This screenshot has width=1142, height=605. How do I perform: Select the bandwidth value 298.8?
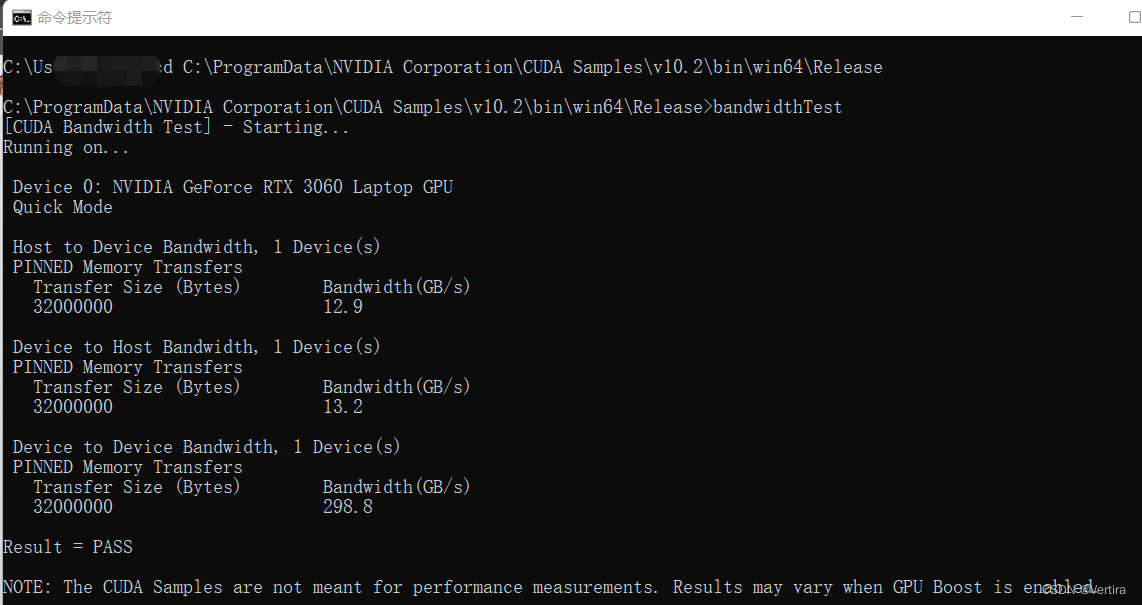346,507
